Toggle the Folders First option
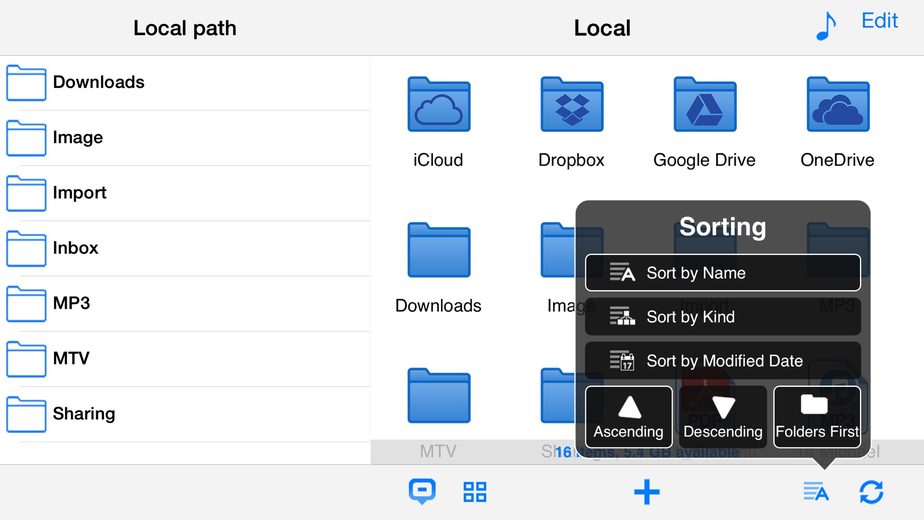The image size is (924, 520). [817, 417]
